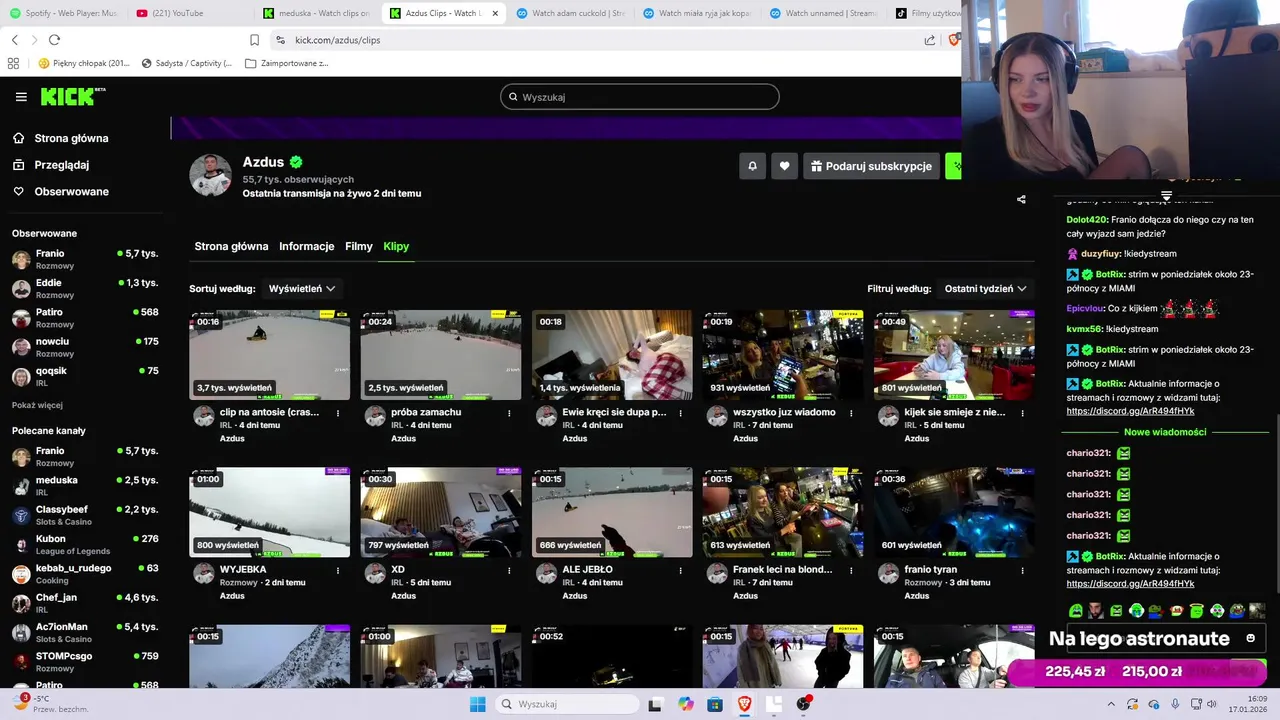This screenshot has height=720, width=1280.
Task: Open meduska in recommended channels
Action: 84,485
